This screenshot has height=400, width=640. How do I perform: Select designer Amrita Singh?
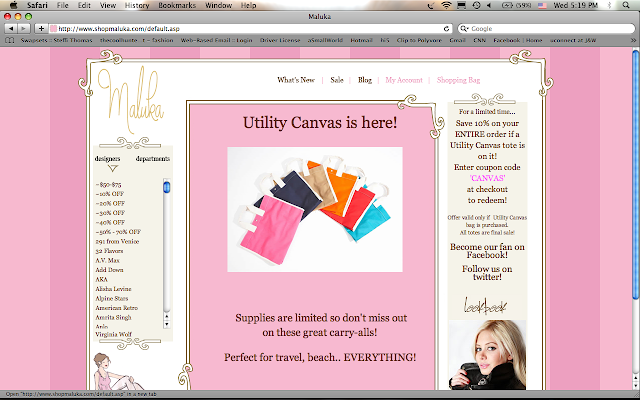[x=113, y=318]
